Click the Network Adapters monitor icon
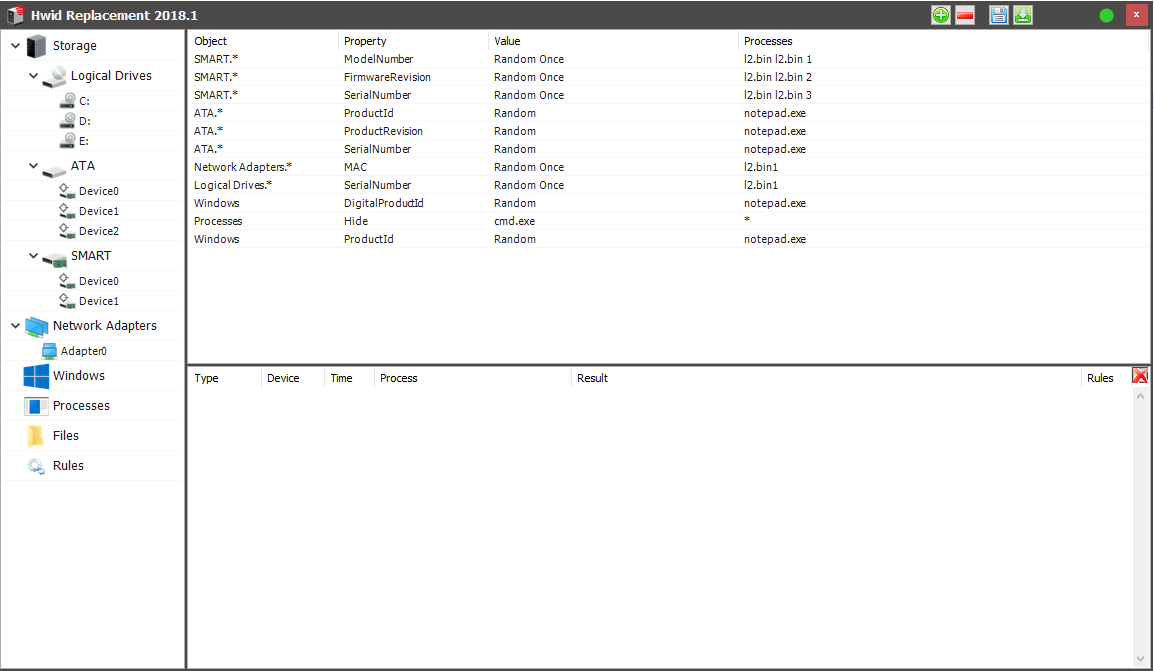1154x671 pixels. coord(36,327)
